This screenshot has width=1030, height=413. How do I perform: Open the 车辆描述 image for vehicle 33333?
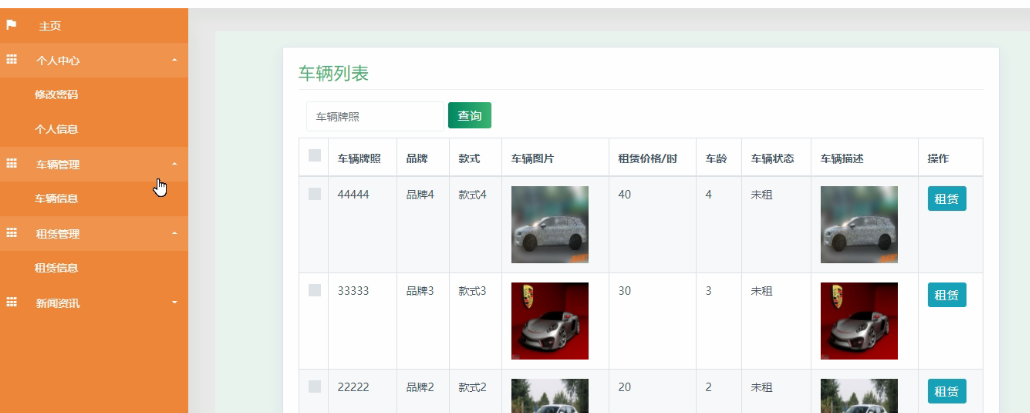(859, 321)
